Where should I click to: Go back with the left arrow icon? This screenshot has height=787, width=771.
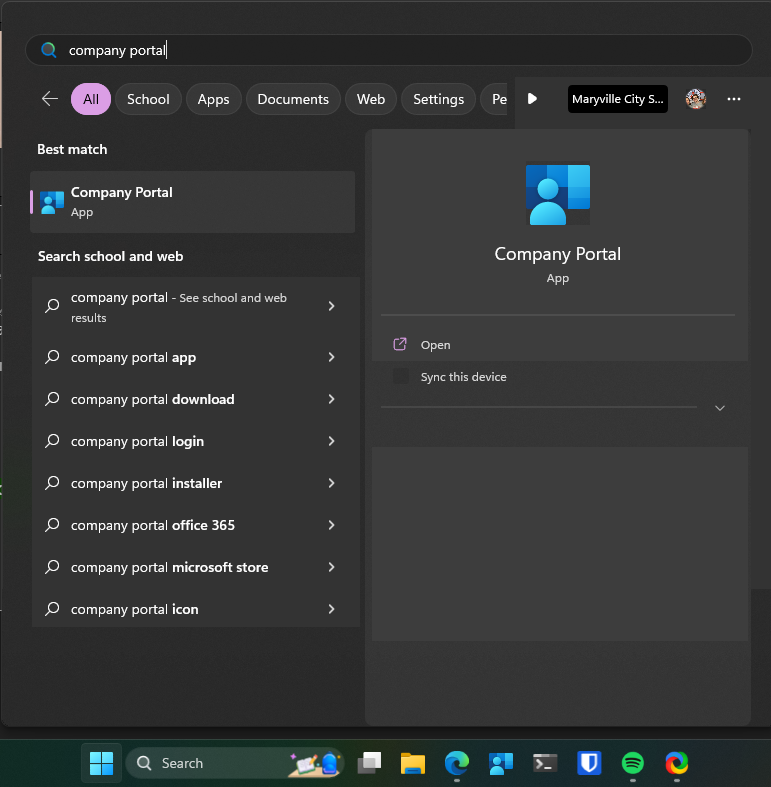pyautogui.click(x=50, y=99)
